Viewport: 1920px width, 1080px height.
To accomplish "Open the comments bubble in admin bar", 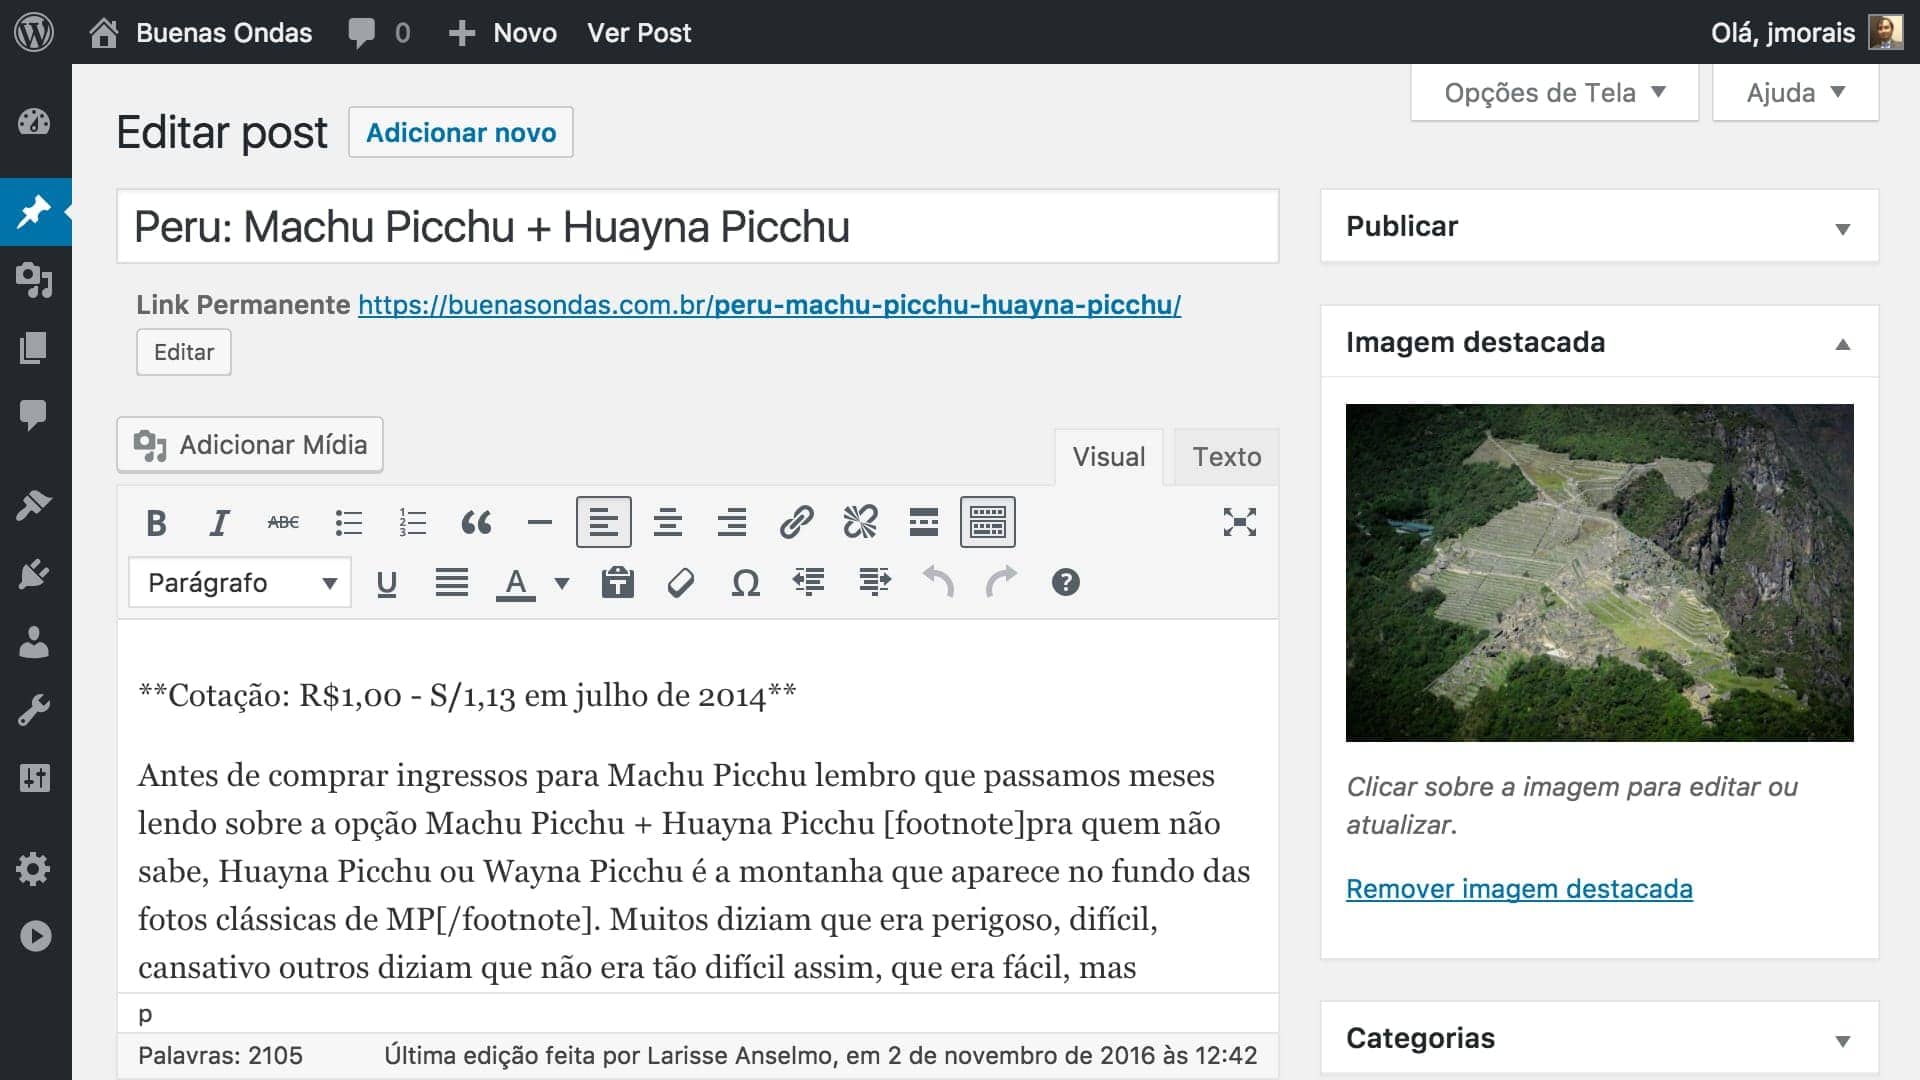I will 378,32.
